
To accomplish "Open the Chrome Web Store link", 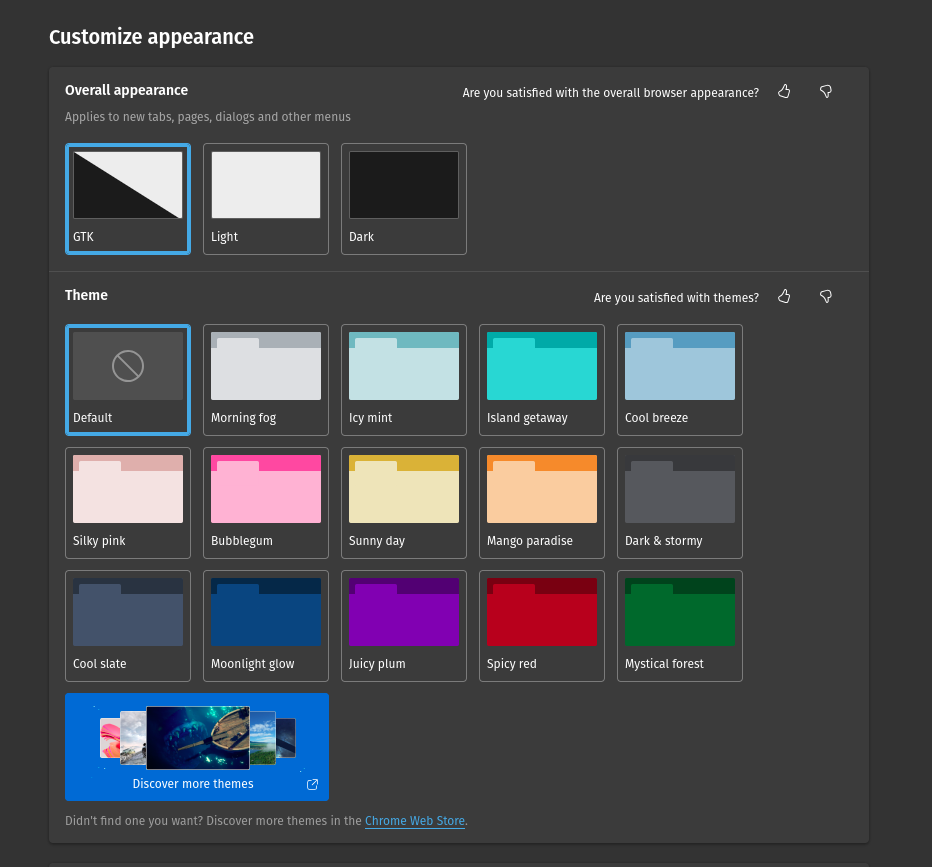I will 414,821.
